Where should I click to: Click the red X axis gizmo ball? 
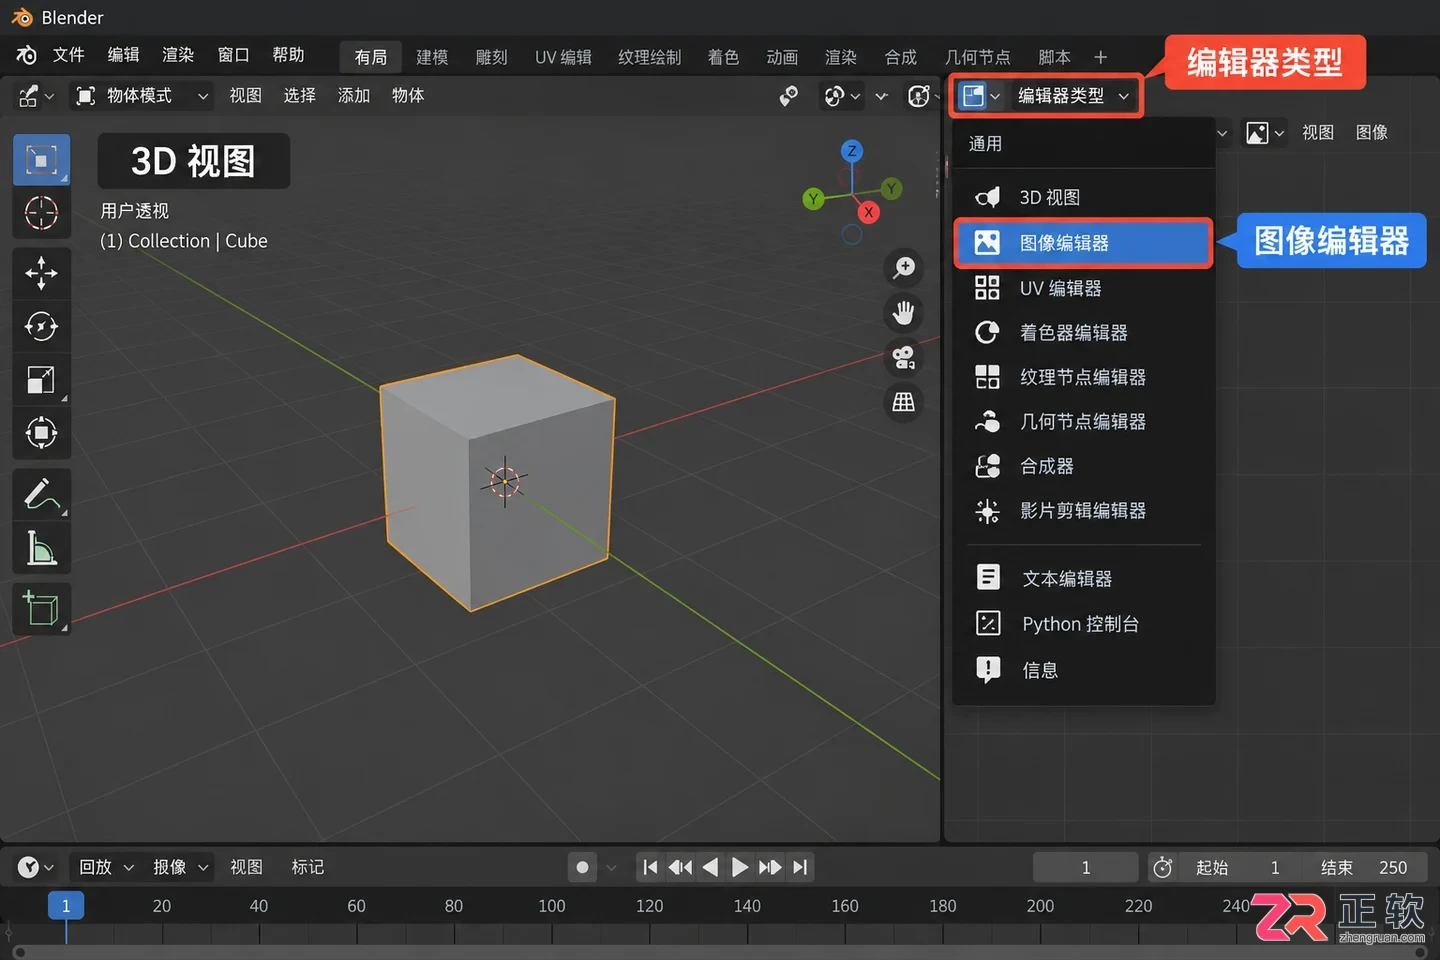(869, 212)
